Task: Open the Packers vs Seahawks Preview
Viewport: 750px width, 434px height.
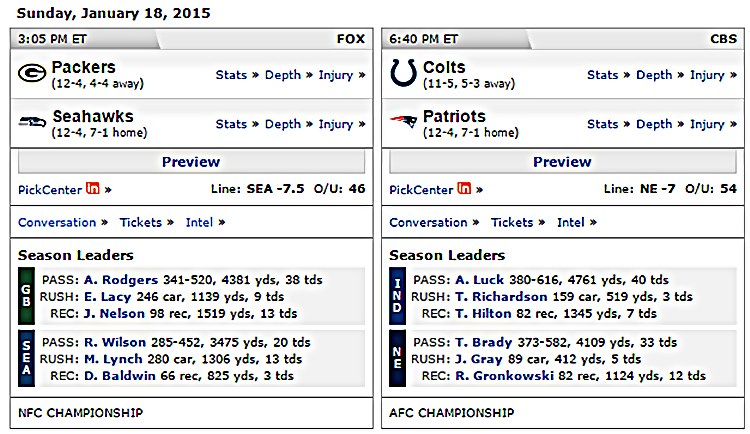Action: [x=190, y=162]
